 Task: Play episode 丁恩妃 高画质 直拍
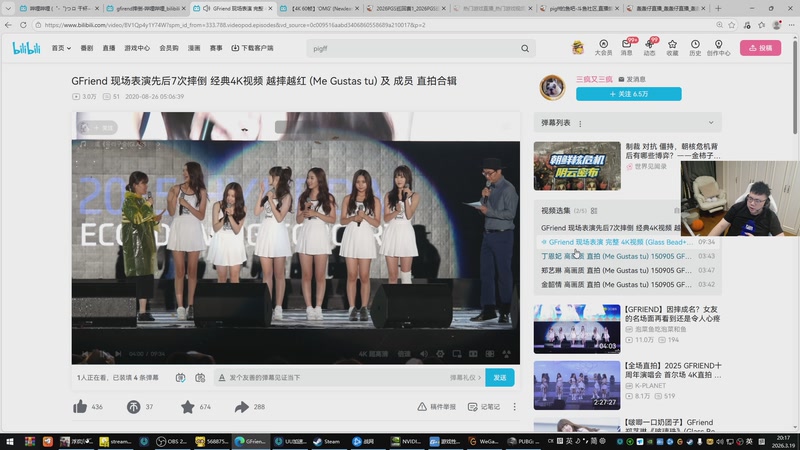pyautogui.click(x=628, y=256)
